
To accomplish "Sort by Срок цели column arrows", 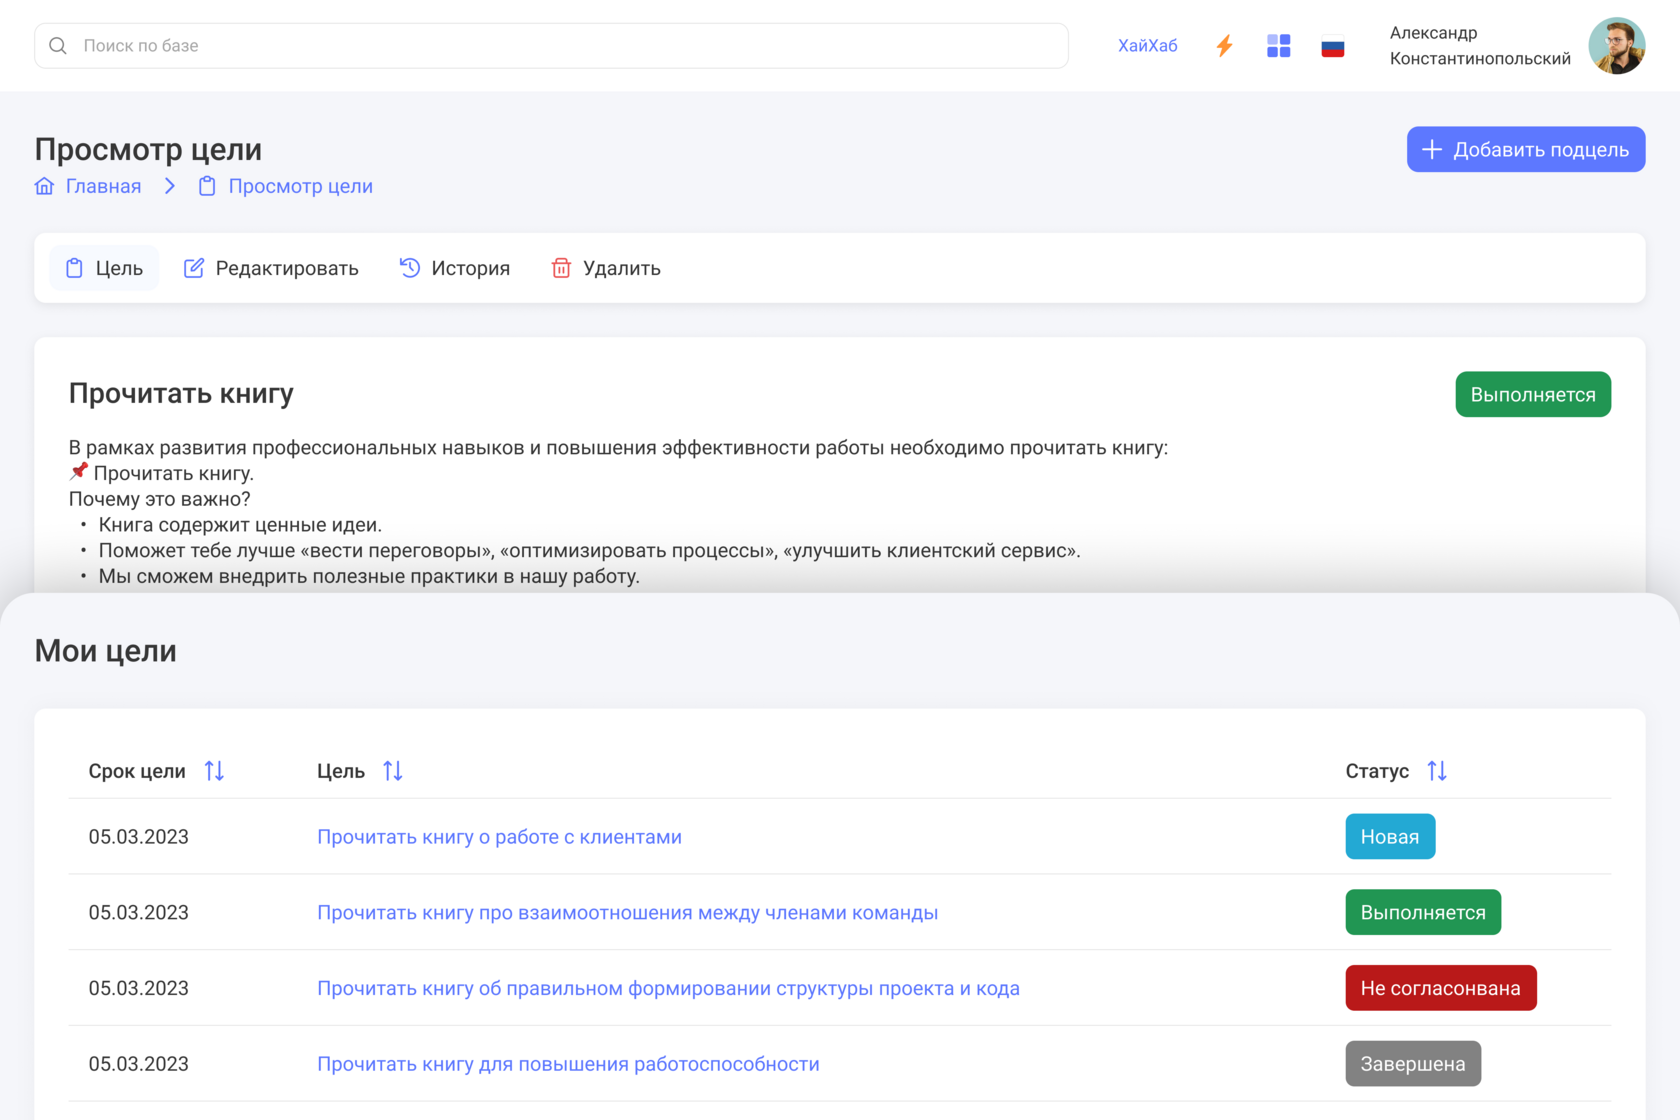I will (214, 771).
